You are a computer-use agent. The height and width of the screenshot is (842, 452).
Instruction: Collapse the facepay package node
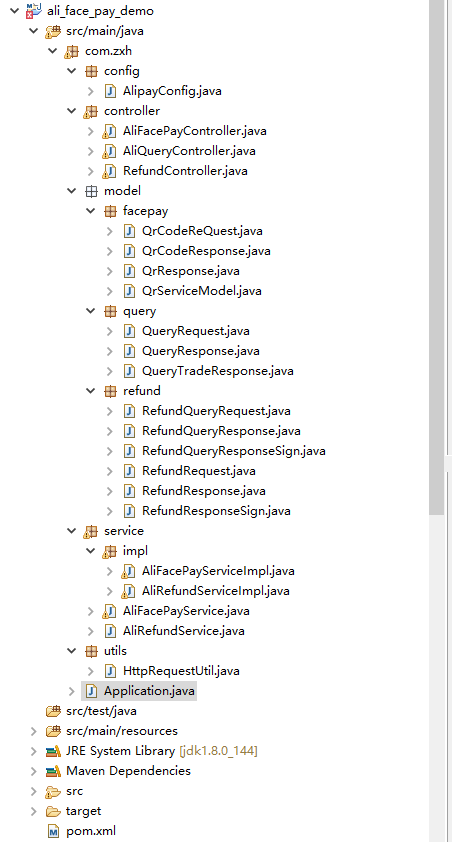pos(90,211)
